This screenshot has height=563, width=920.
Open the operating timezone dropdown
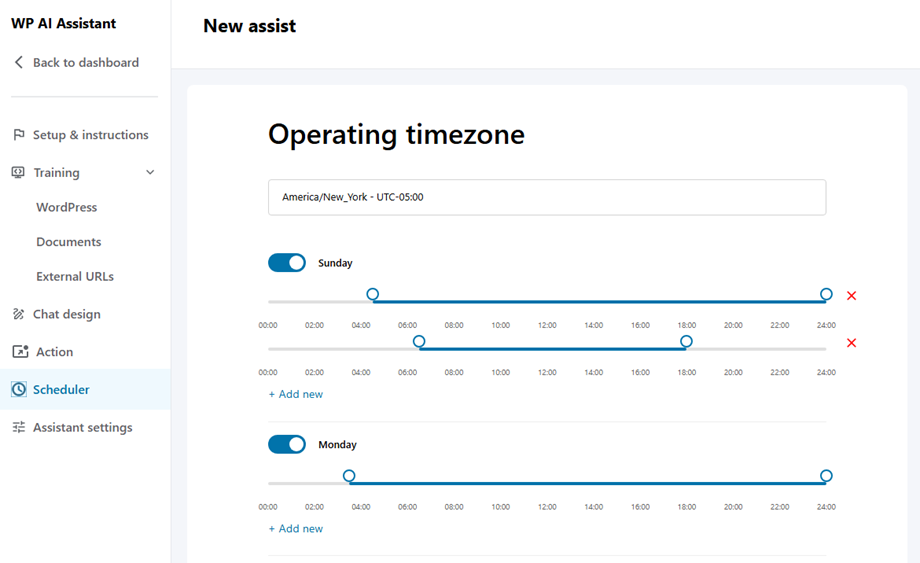[547, 197]
